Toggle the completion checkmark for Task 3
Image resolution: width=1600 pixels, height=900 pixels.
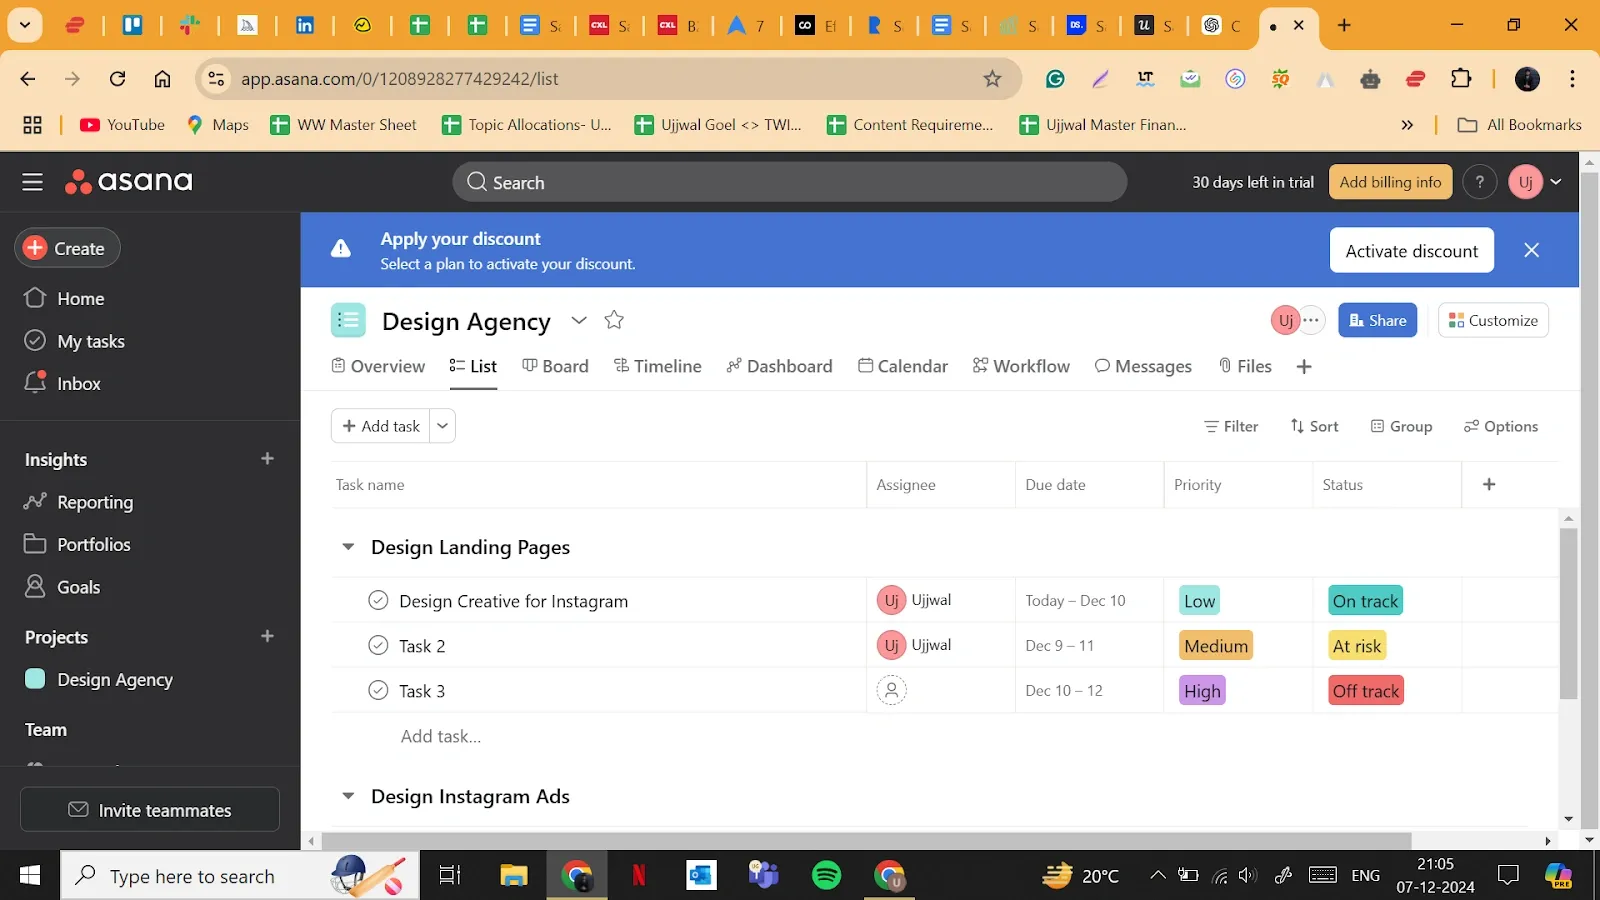click(378, 691)
